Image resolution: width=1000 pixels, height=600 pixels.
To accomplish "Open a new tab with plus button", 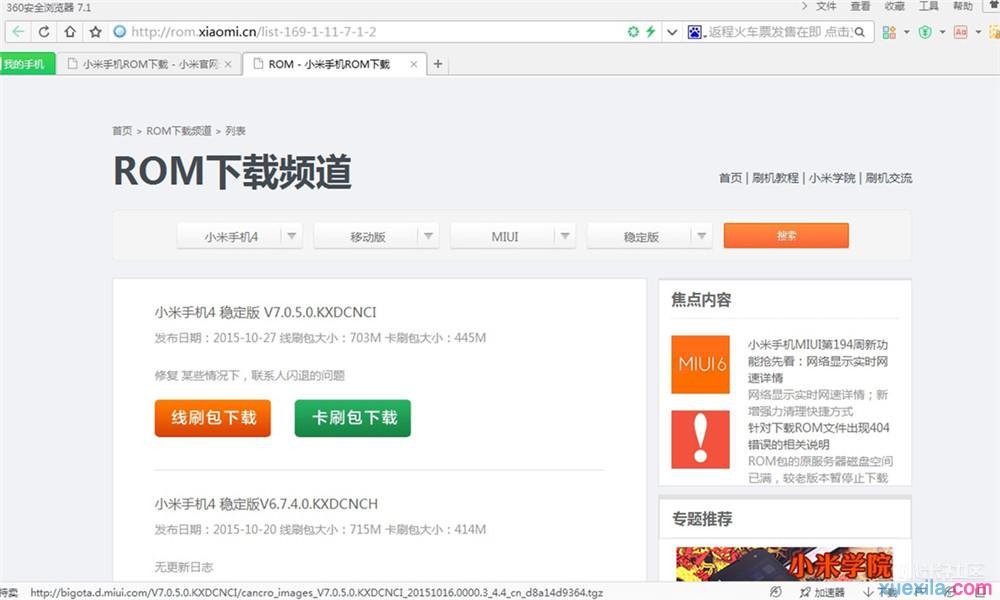I will (438, 64).
